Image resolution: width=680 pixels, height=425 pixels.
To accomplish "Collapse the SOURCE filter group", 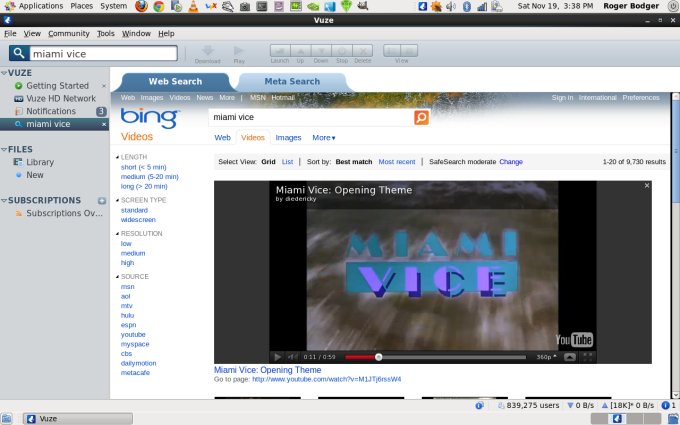I will coord(118,276).
